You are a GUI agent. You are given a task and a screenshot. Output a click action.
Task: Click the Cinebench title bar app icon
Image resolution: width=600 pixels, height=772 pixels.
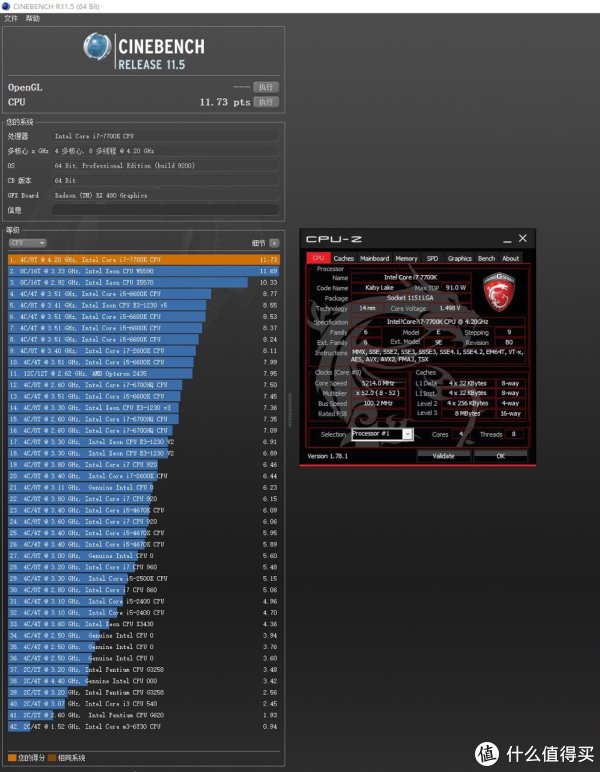point(5,6)
